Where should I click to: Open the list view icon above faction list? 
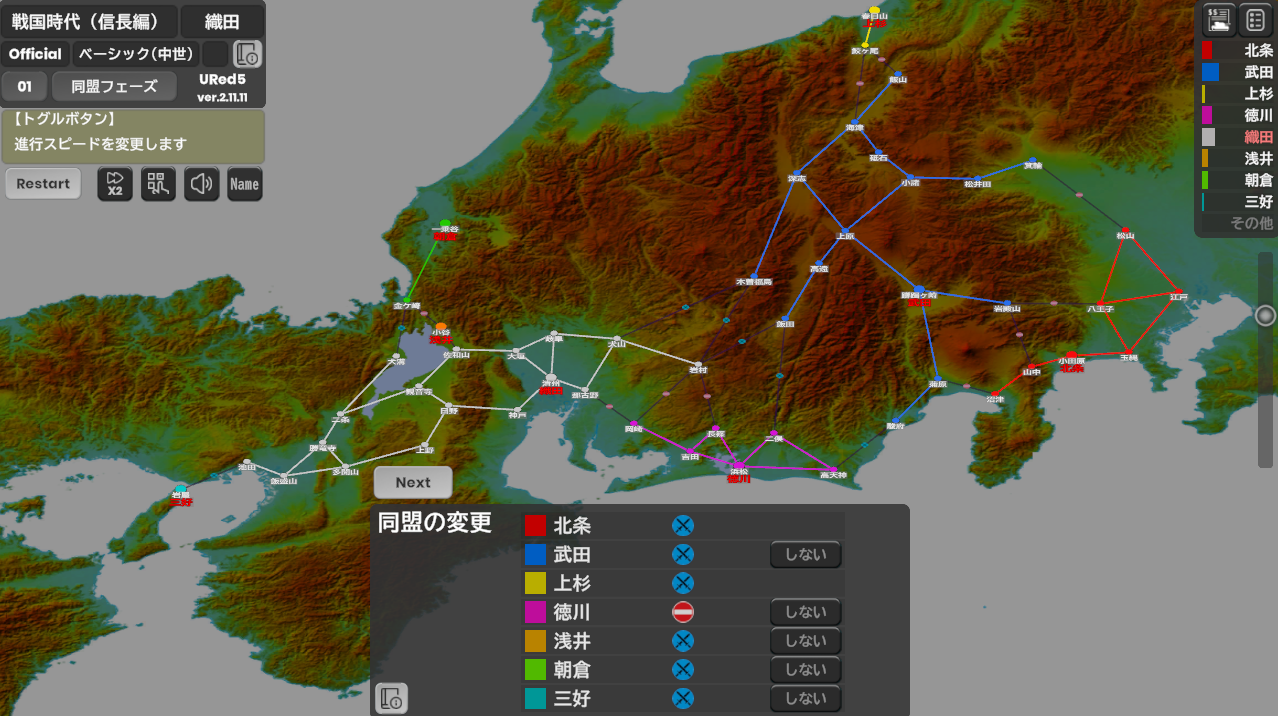(x=1255, y=19)
